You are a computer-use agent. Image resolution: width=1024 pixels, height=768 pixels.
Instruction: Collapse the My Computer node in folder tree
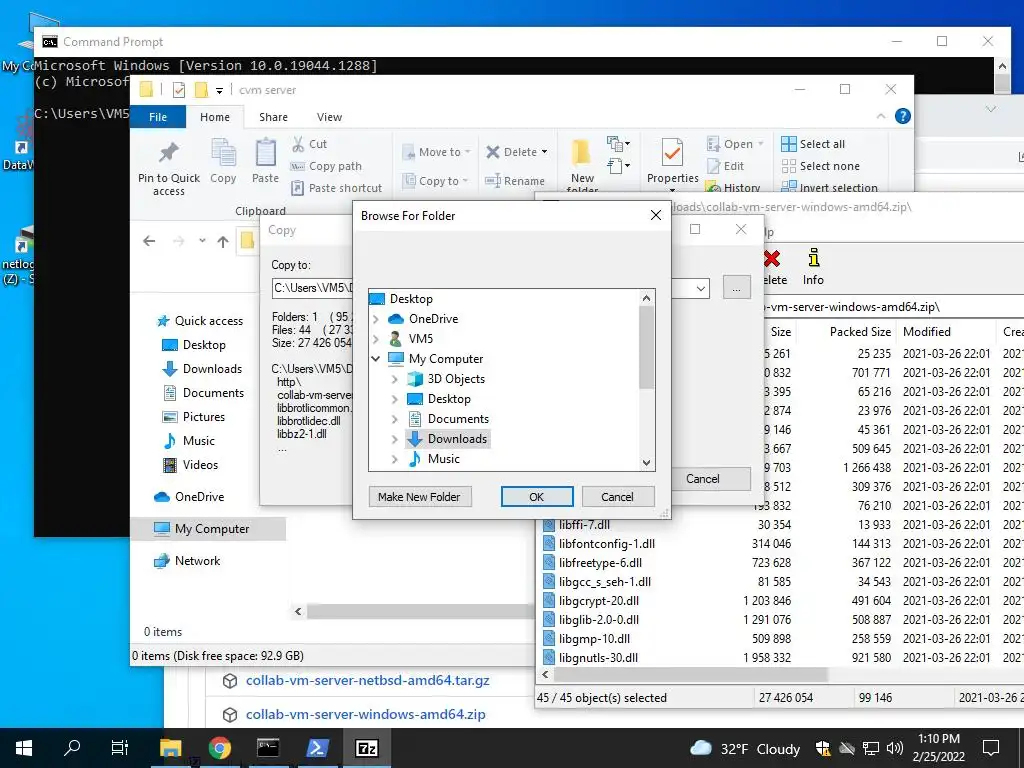376,359
